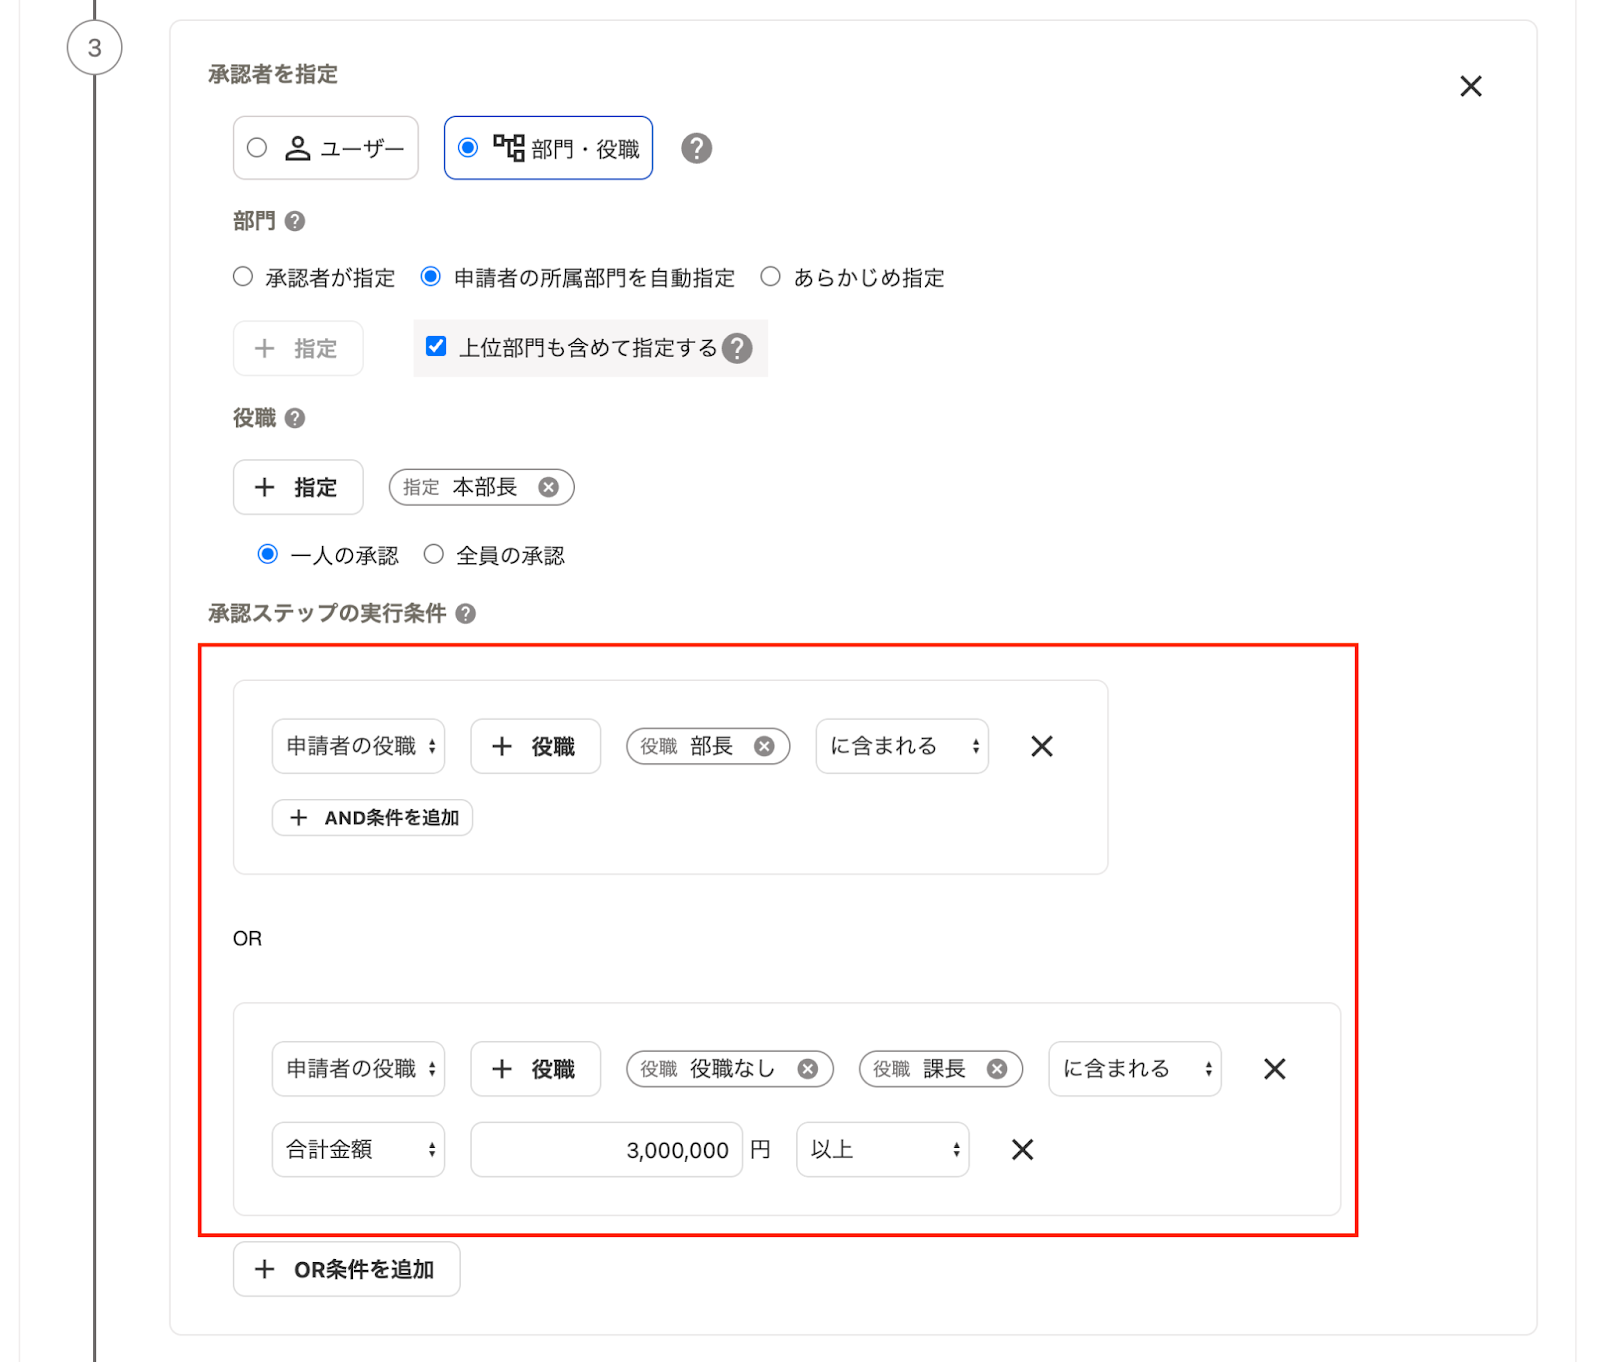Viewport: 1600px width, 1362px height.
Task: Click the 役職 section 指定 button
Action: 298,487
